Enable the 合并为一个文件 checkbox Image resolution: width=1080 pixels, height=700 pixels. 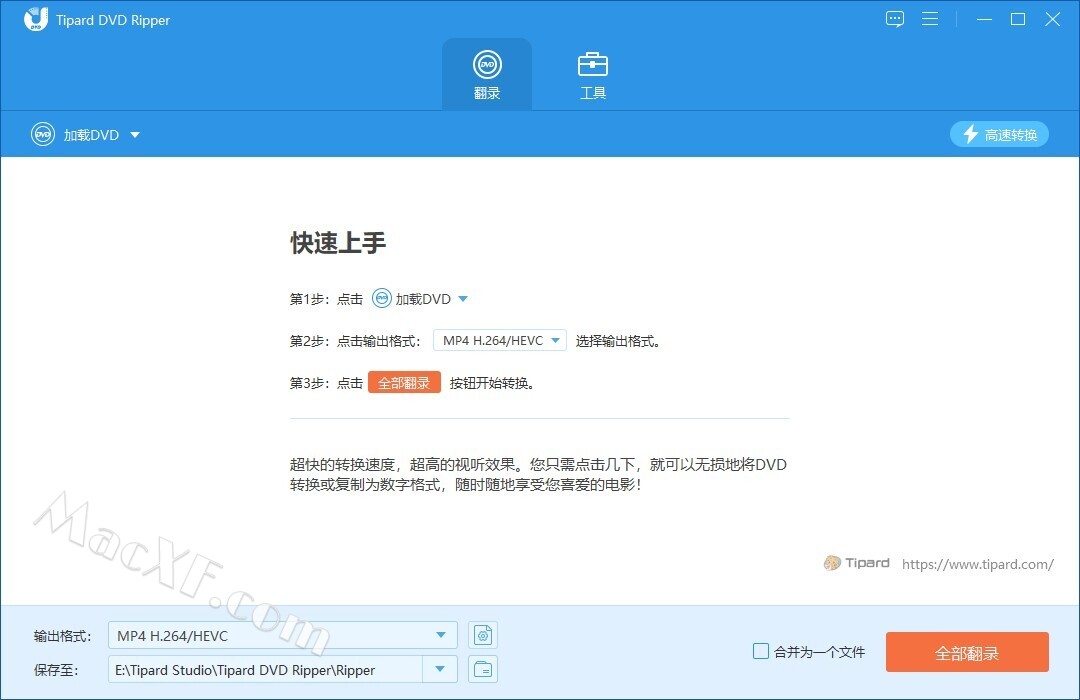pos(760,651)
